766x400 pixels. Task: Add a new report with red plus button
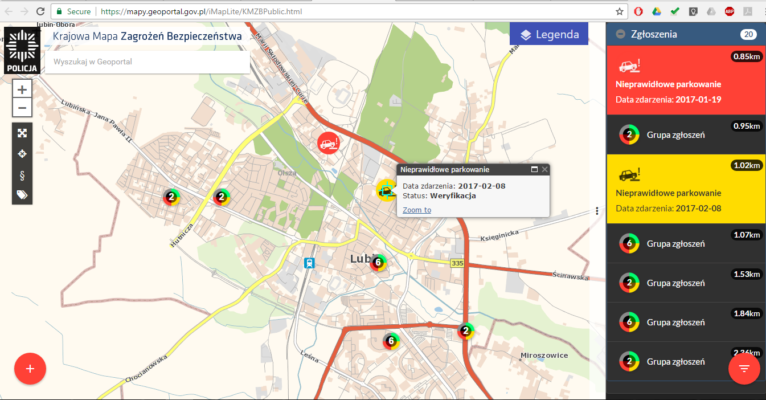pyautogui.click(x=30, y=369)
